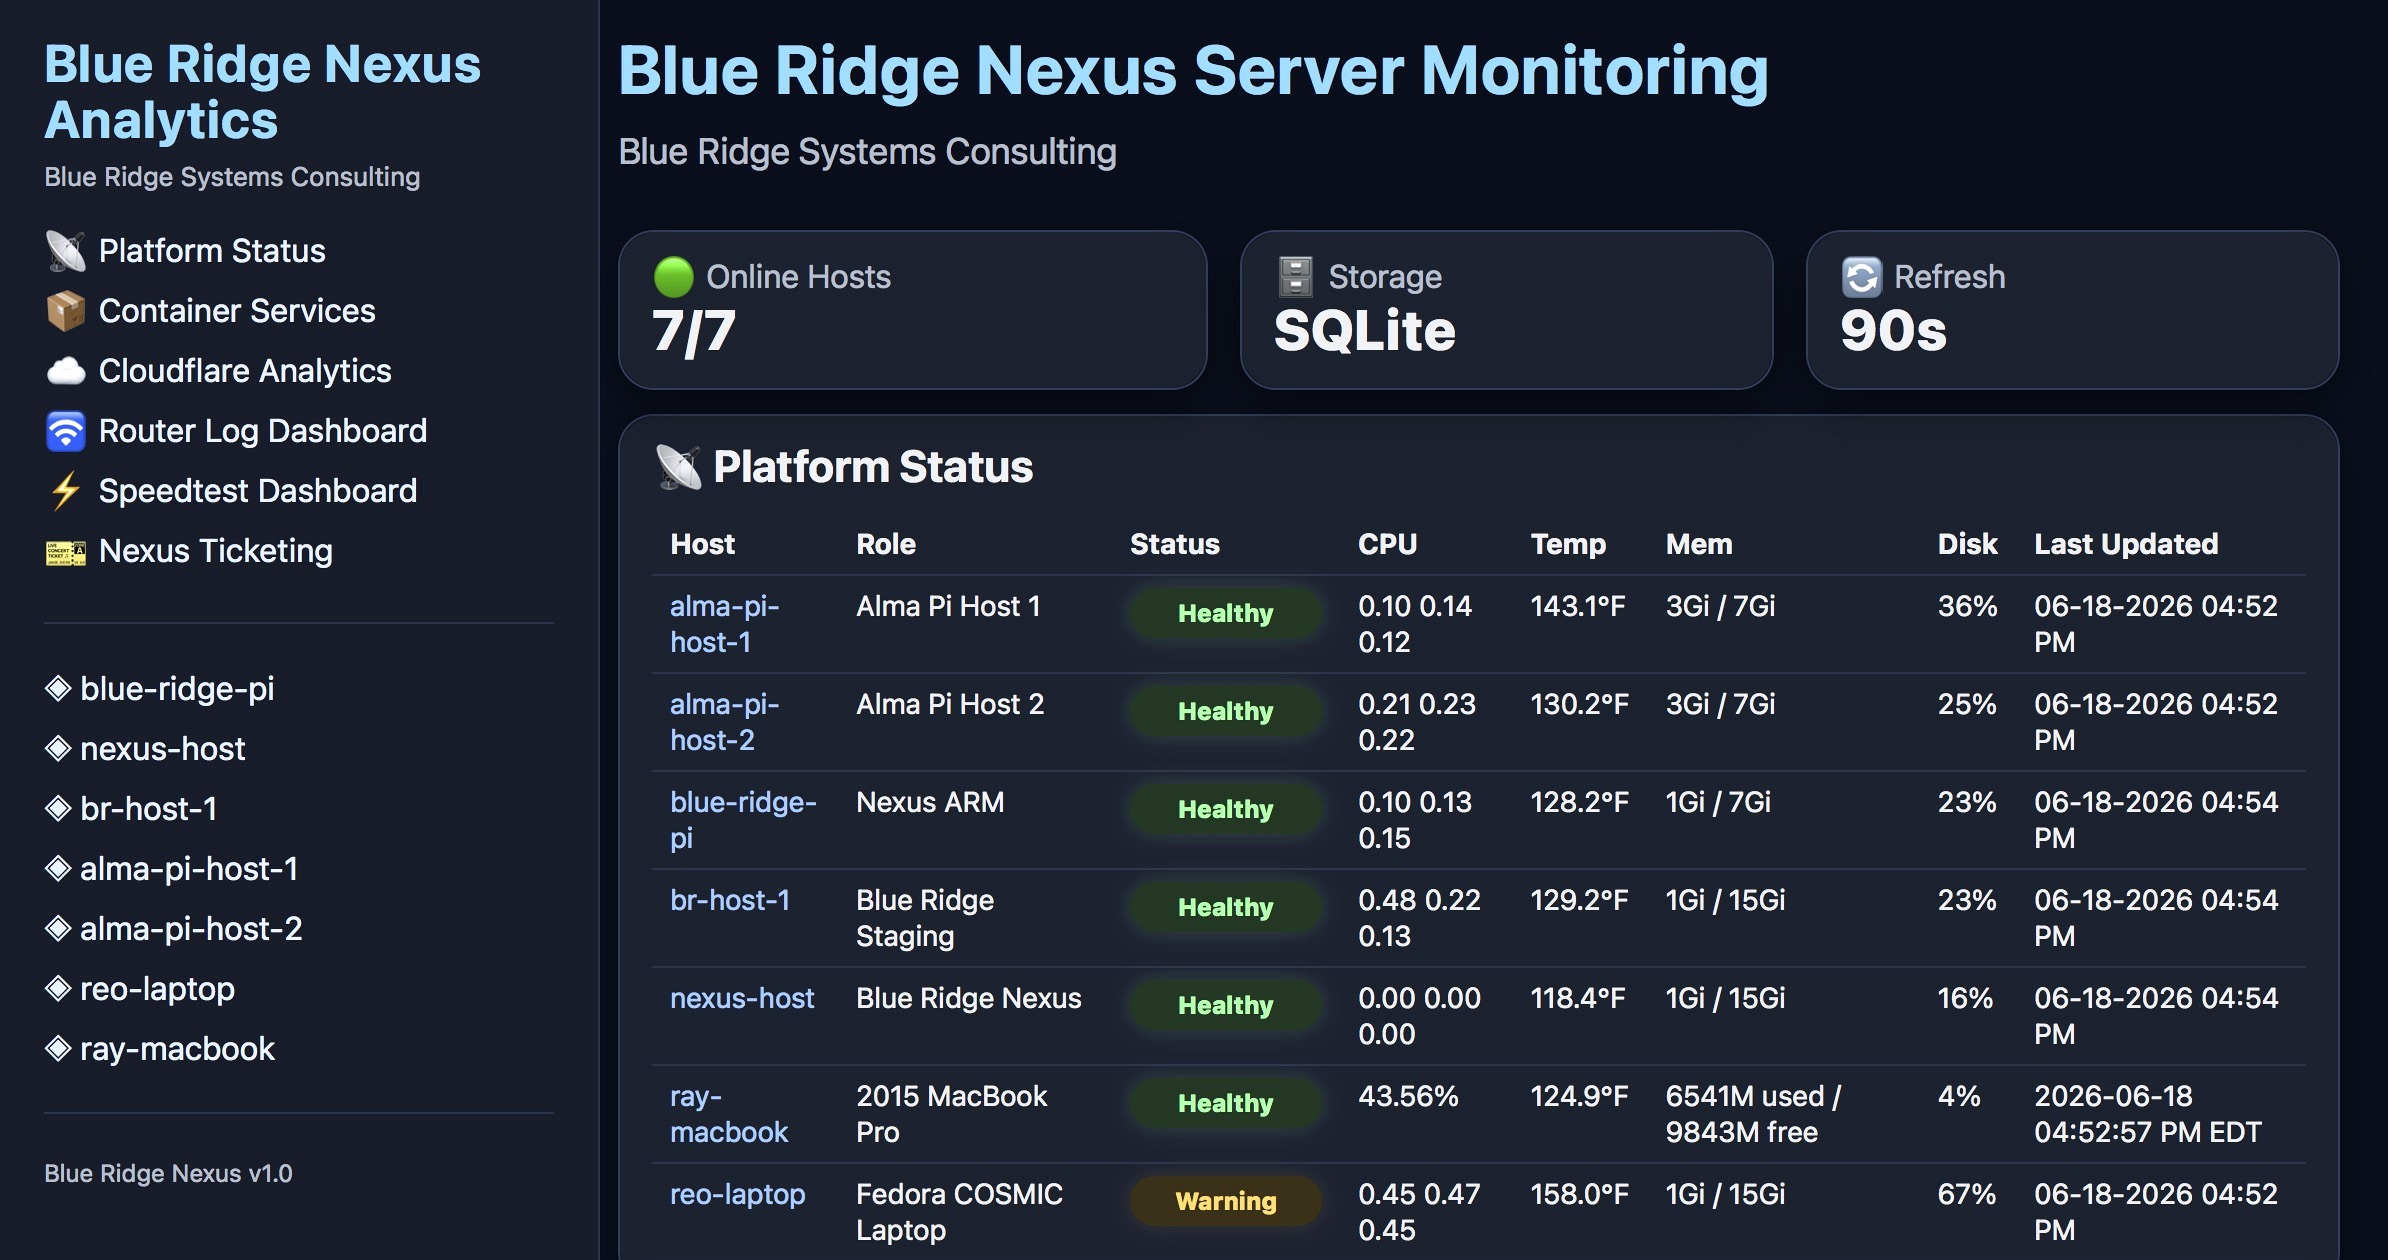Screen dimensions: 2388x1260
Task: Click the Role column header
Action: click(886, 544)
